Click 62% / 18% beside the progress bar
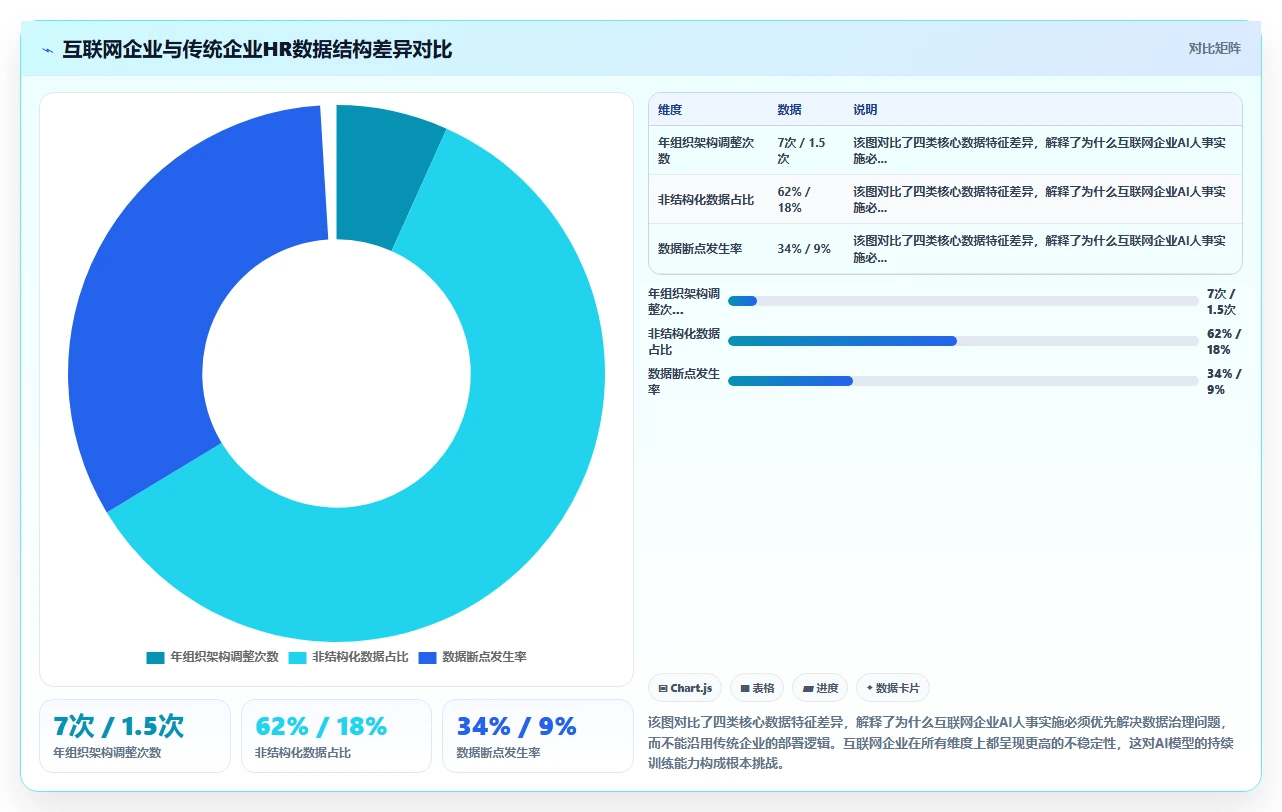The height and width of the screenshot is (812, 1282). [x=1224, y=341]
